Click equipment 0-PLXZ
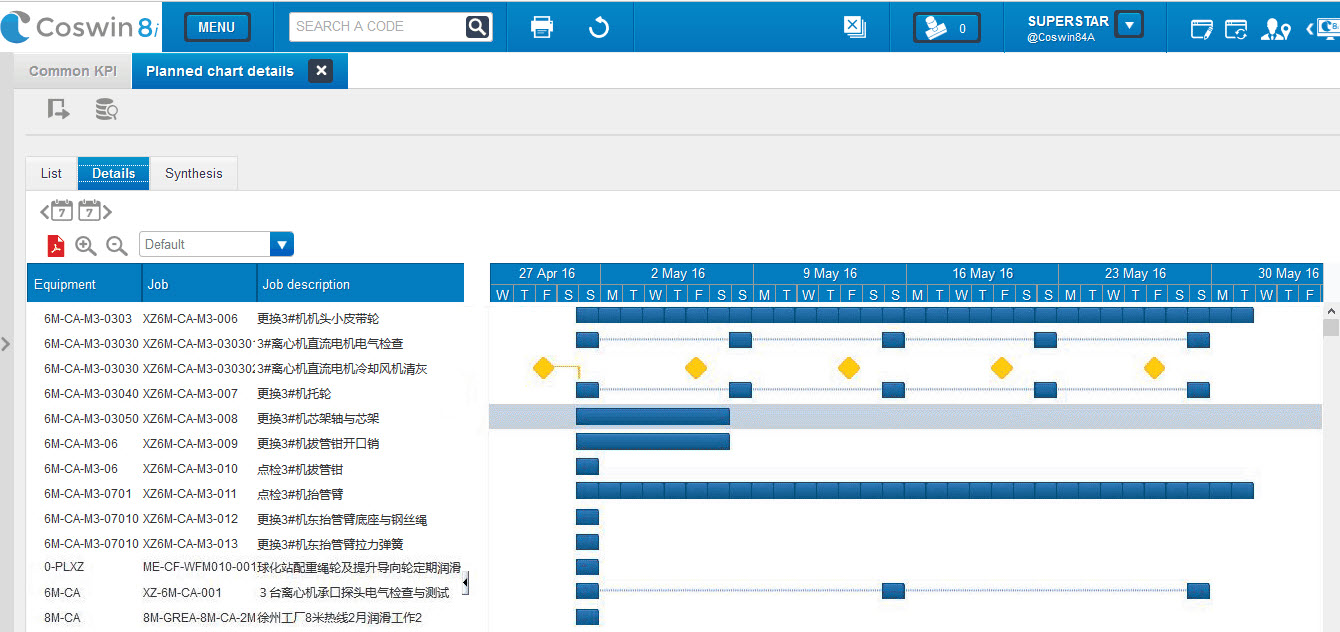Viewport: 1340px width, 632px height. 64,567
